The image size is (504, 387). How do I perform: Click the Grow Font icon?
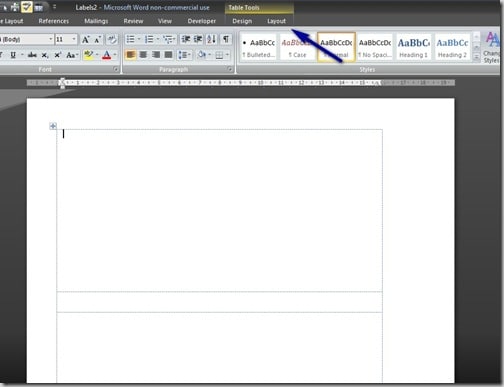tap(85, 39)
